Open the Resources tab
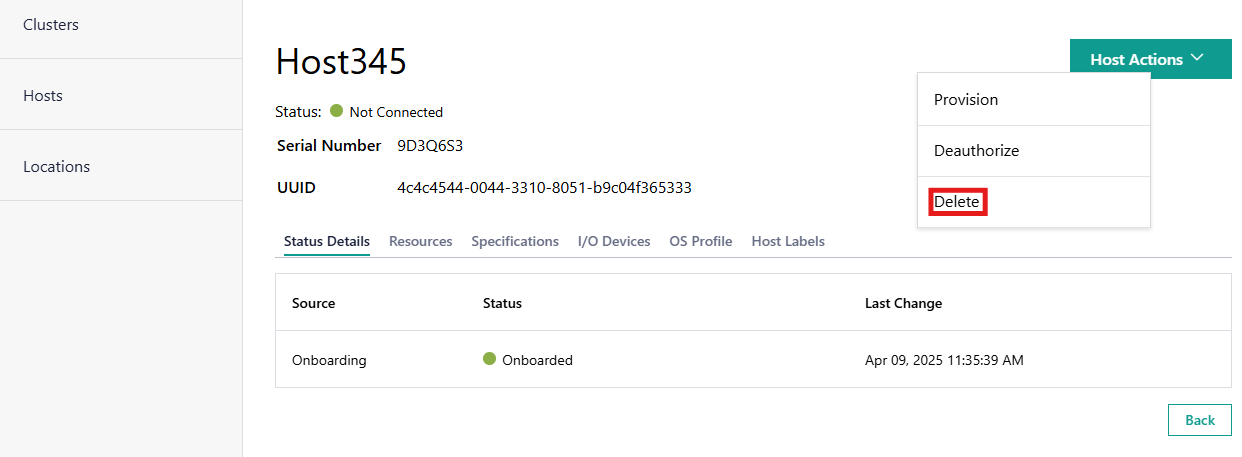 (x=420, y=241)
